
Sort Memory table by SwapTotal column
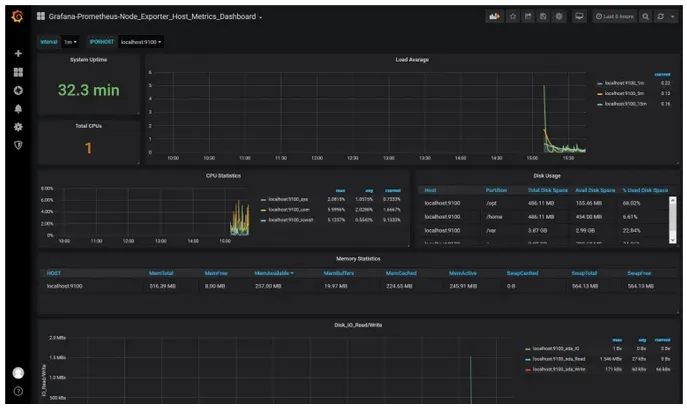[x=584, y=273]
